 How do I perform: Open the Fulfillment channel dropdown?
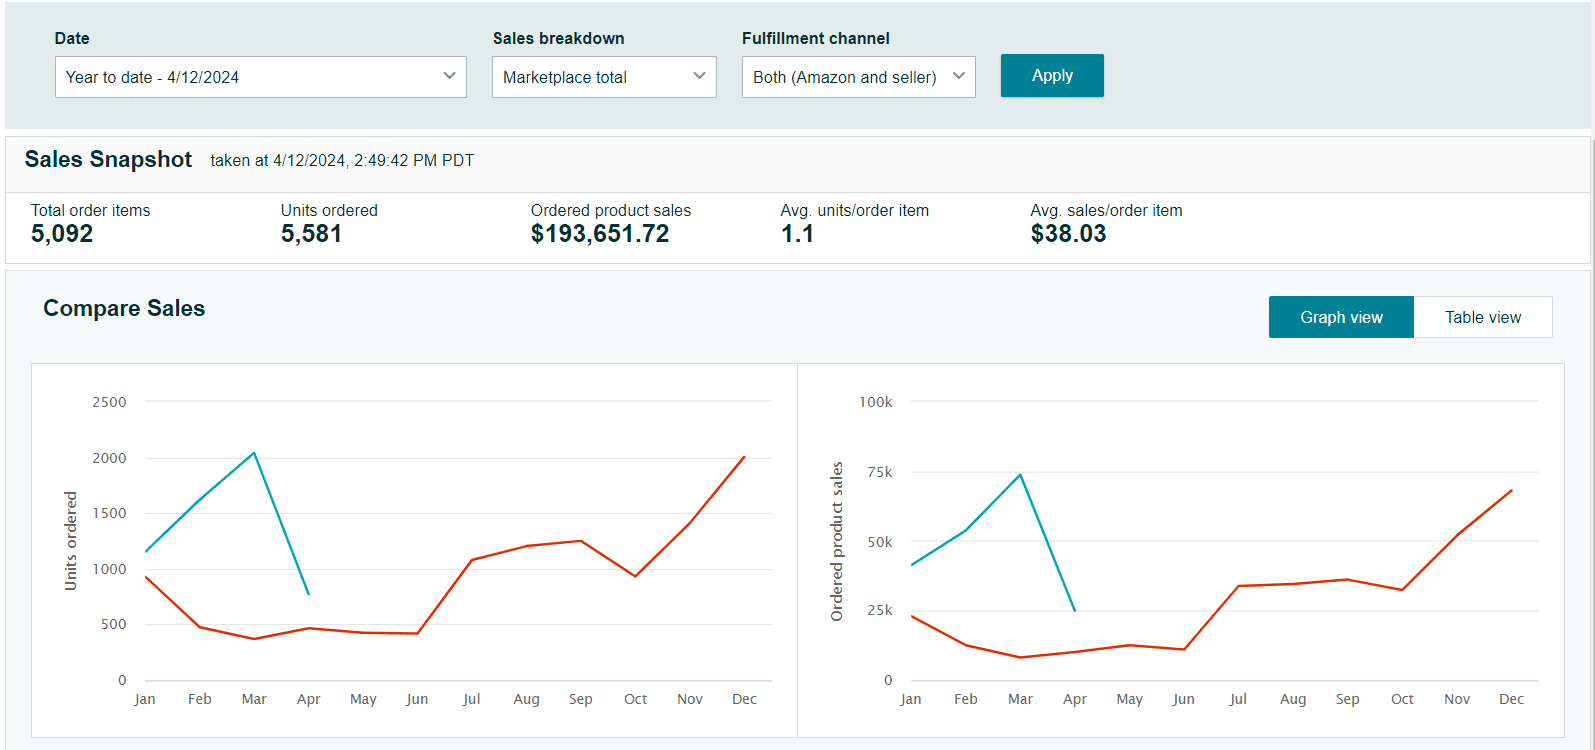[858, 77]
